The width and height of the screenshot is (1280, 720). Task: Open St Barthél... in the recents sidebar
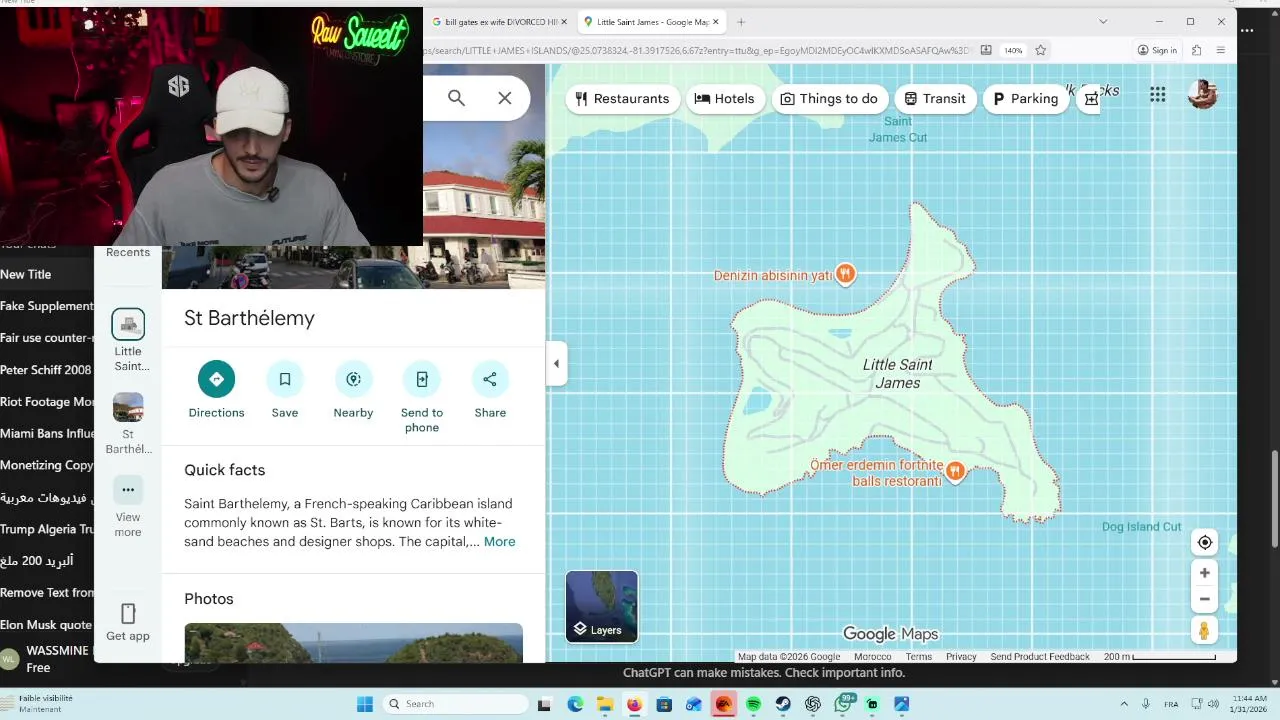pos(128,424)
